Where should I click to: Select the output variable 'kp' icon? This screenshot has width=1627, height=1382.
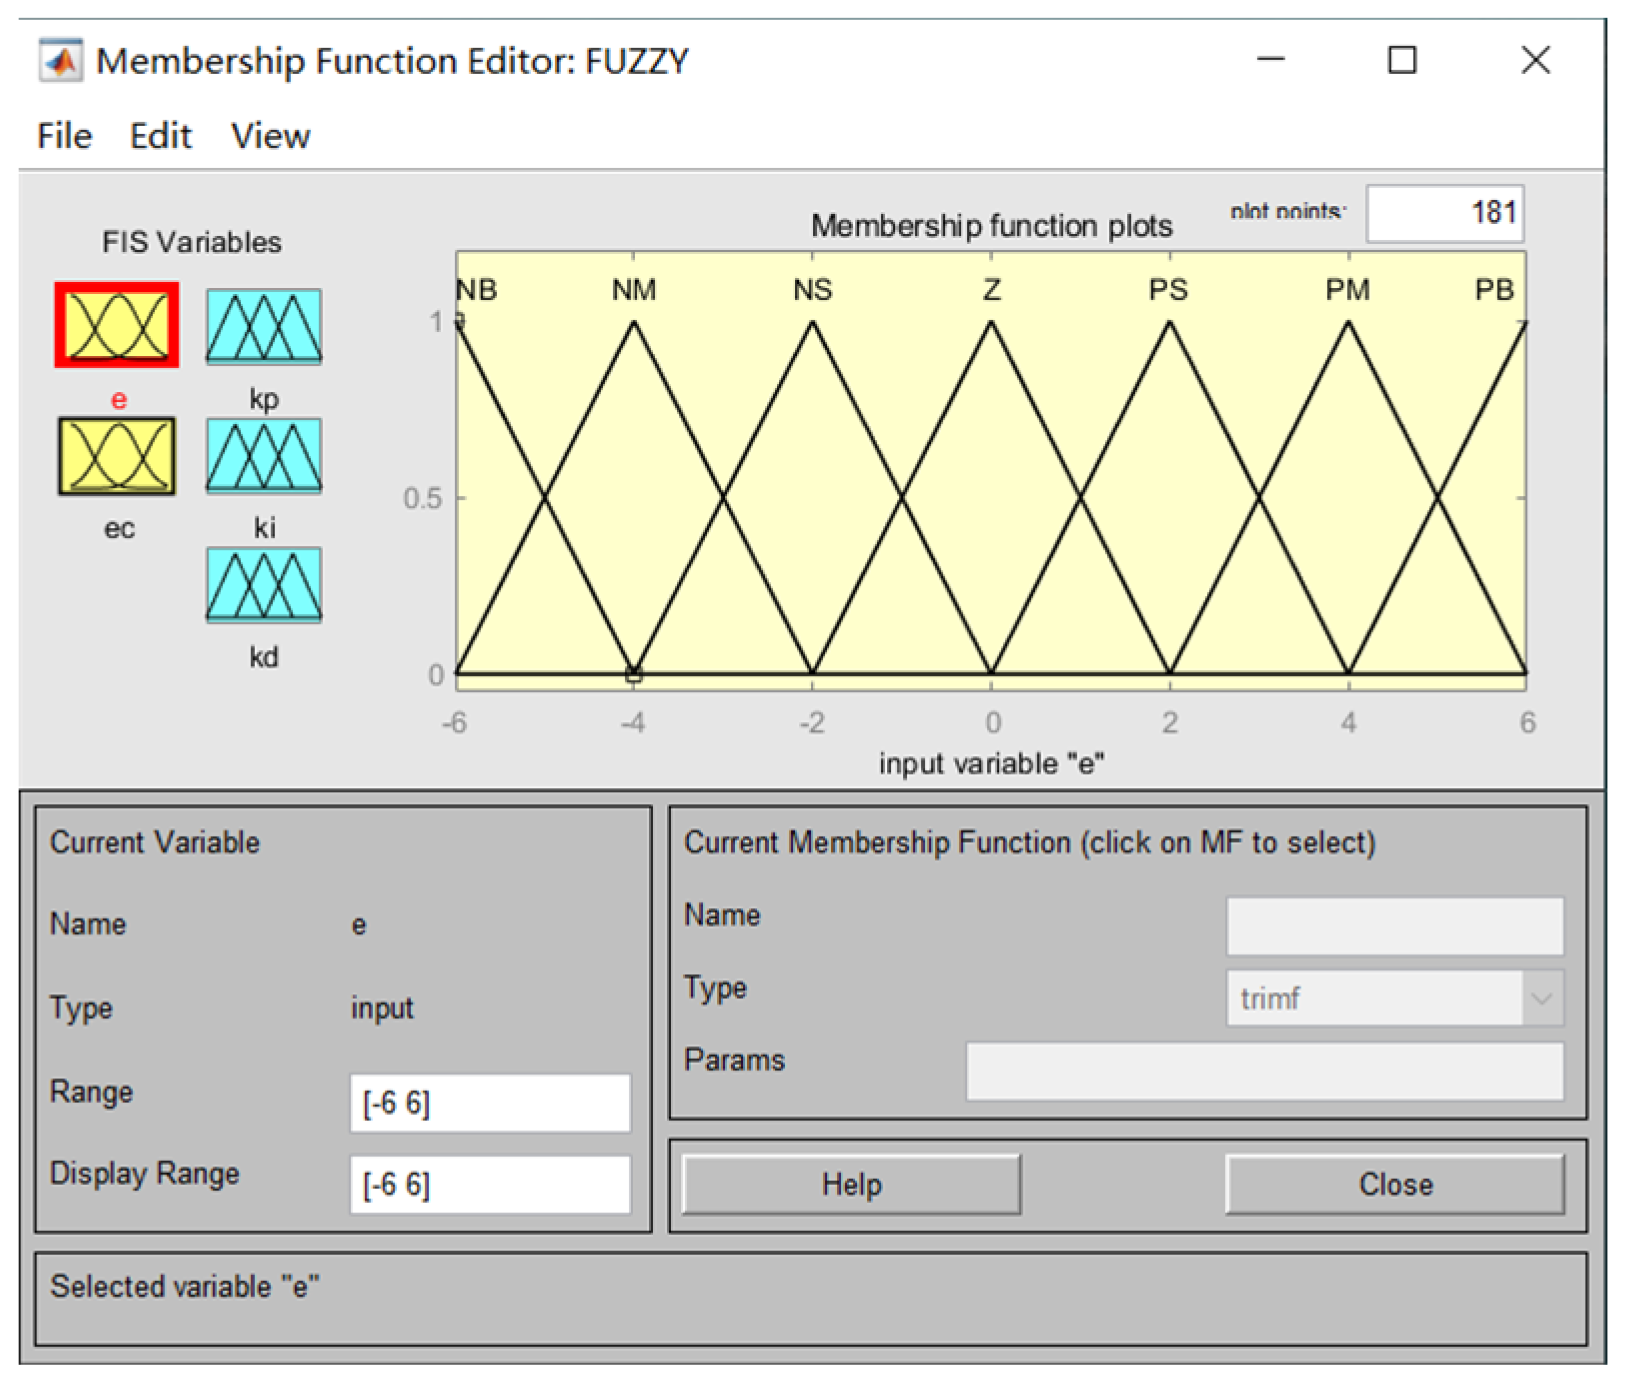click(x=264, y=326)
